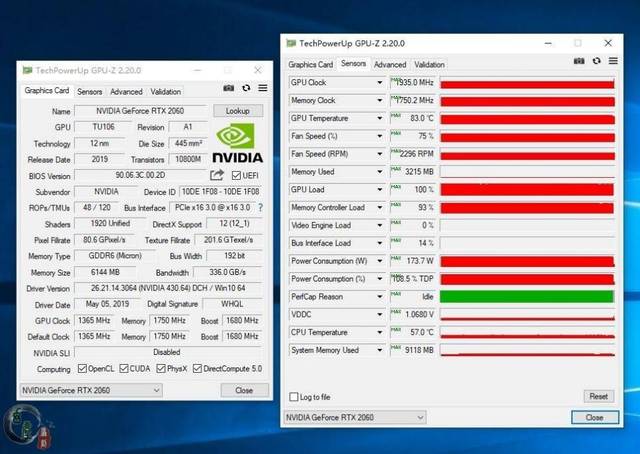Open Validation tab in left window
Screen dimensions: 640x454
166,92
